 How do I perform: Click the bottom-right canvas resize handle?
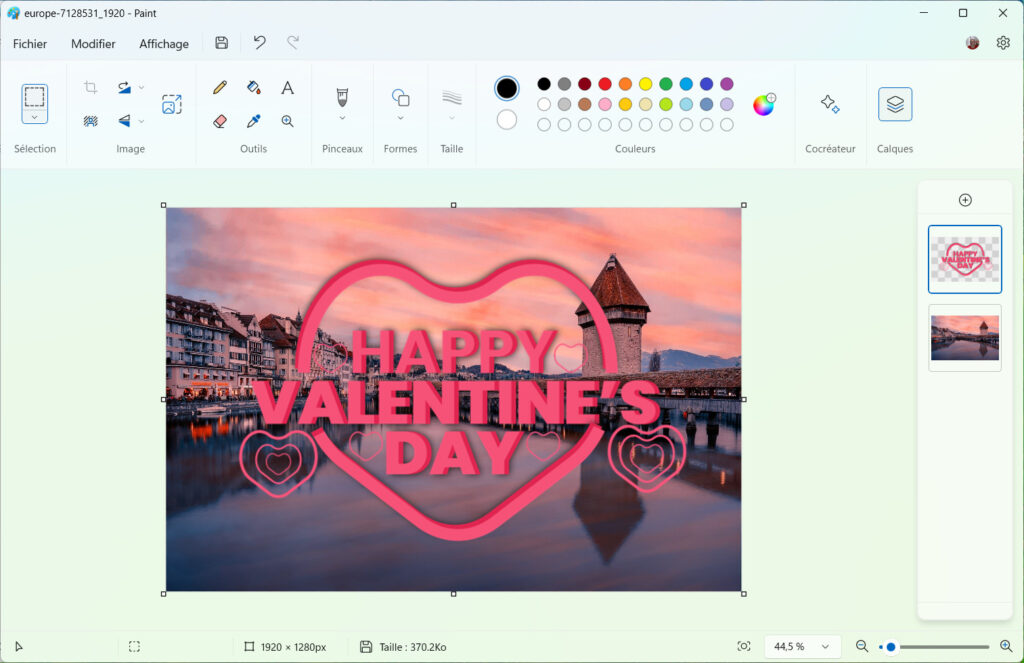click(x=744, y=594)
